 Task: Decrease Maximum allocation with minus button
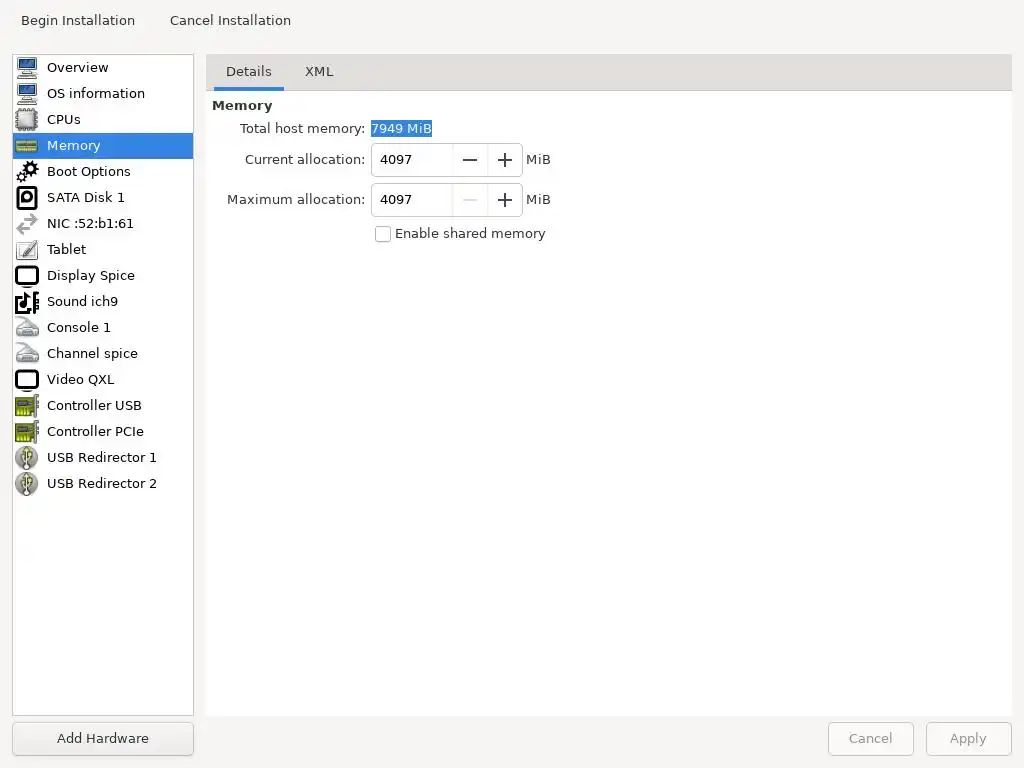point(470,200)
